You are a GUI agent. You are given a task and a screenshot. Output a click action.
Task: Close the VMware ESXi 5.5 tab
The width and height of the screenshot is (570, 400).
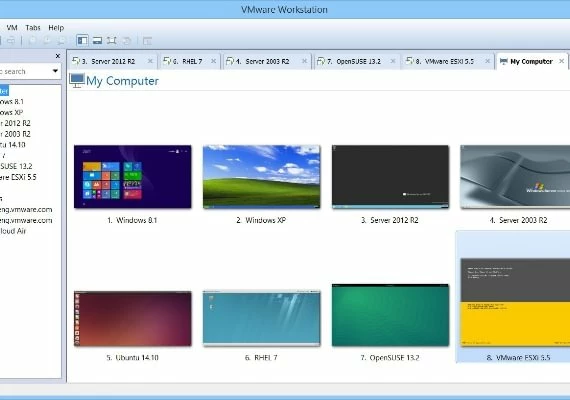coord(488,61)
